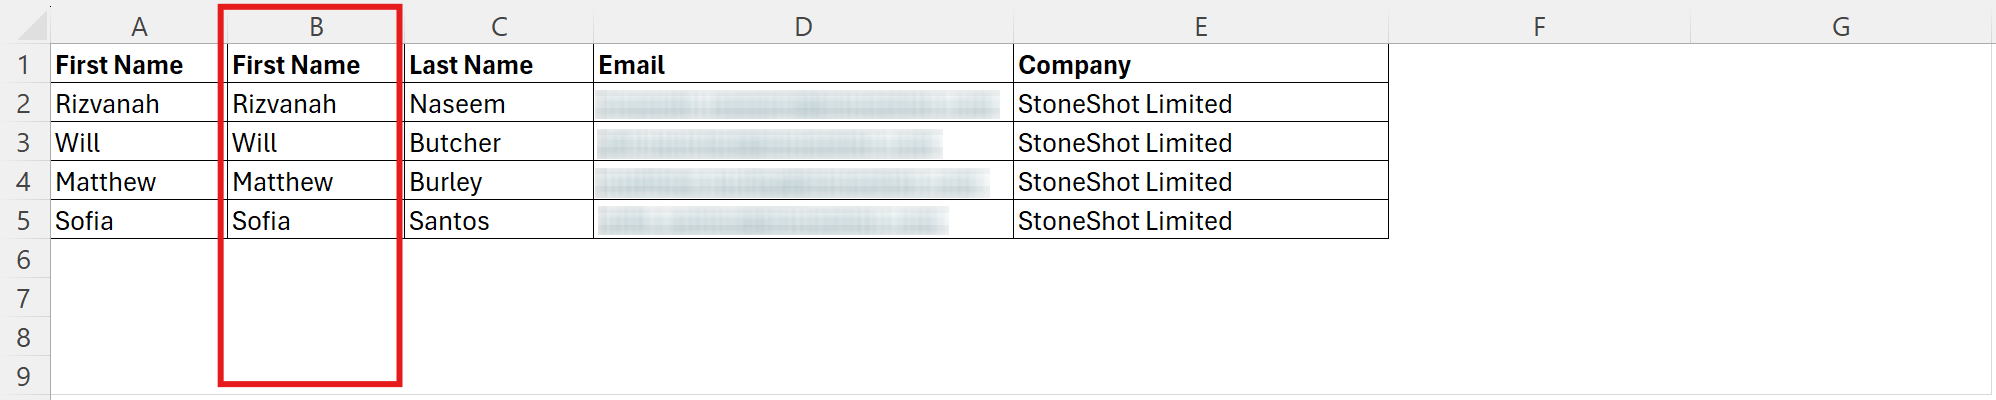
Task: Select column D header
Action: [803, 27]
